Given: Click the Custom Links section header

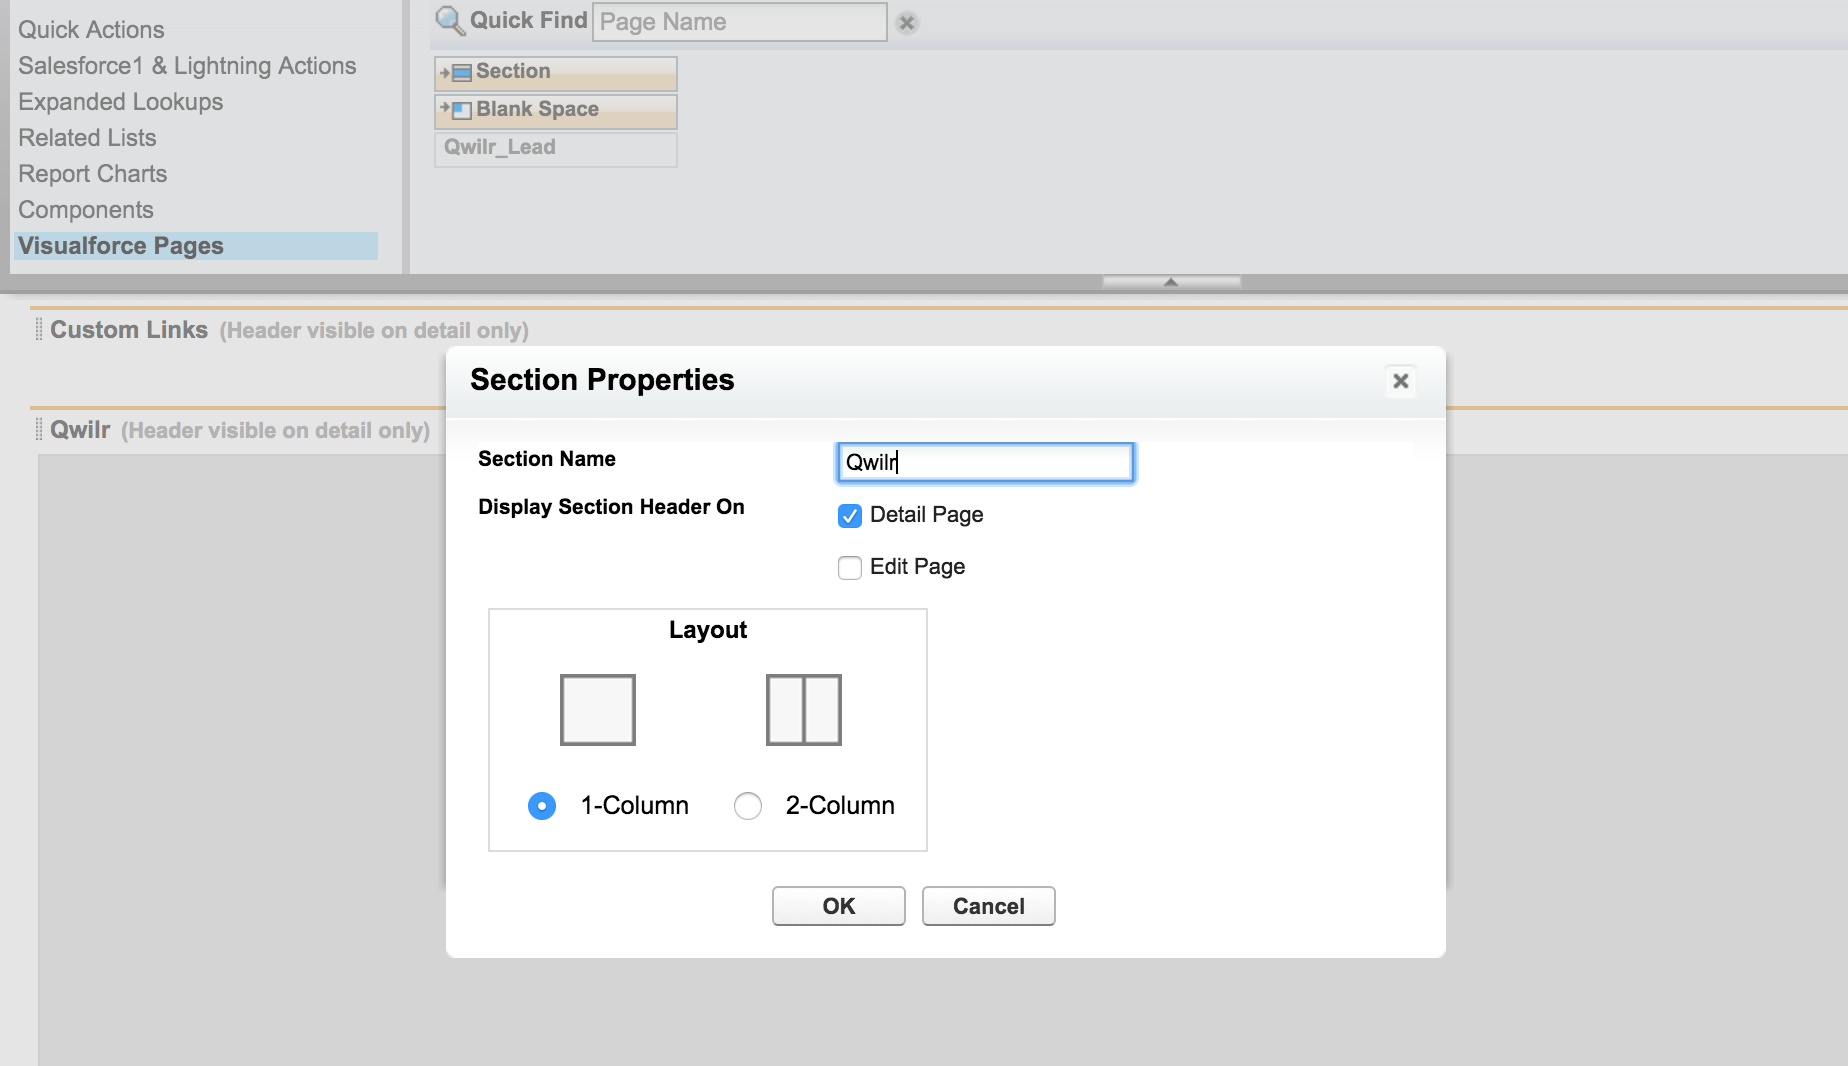Looking at the screenshot, I should click(x=129, y=330).
